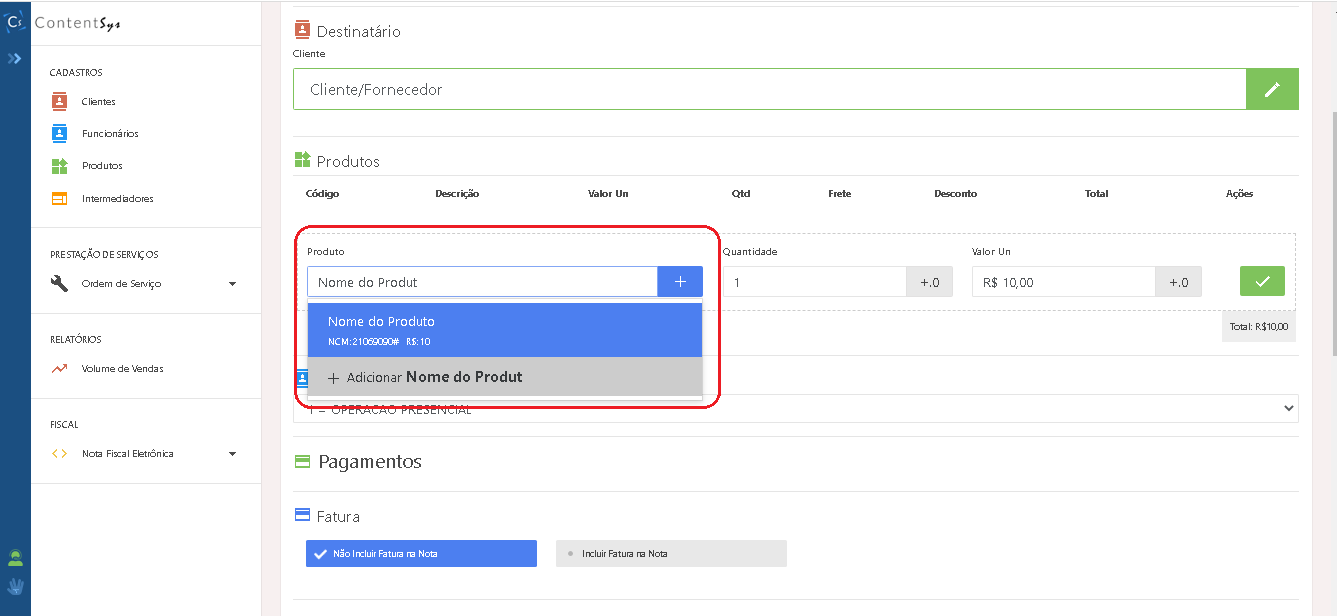Click the Intermediadores sidebar icon
This screenshot has height=616, width=1337.
59,199
